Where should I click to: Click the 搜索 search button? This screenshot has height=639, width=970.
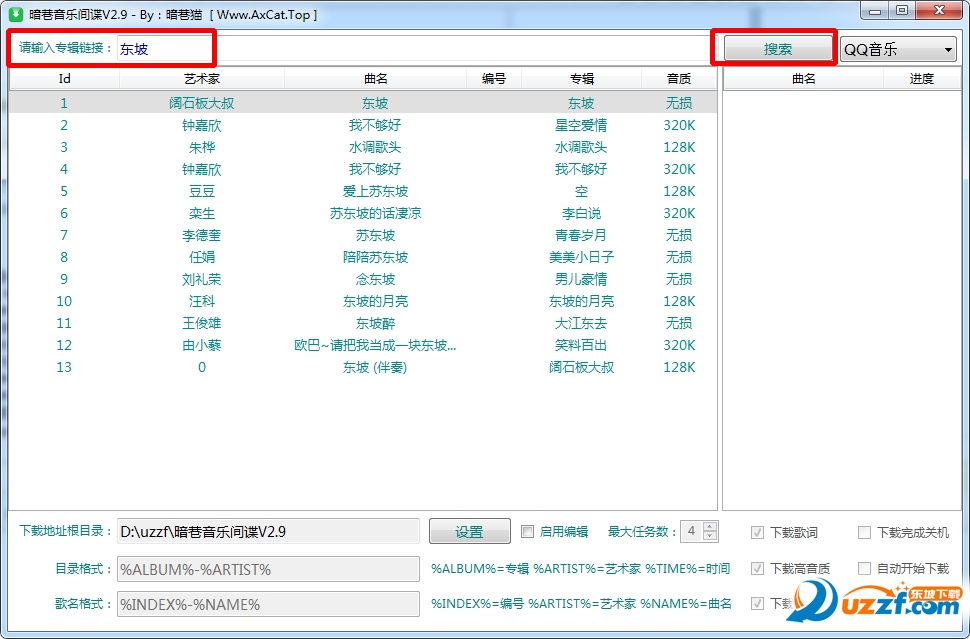[x=777, y=49]
